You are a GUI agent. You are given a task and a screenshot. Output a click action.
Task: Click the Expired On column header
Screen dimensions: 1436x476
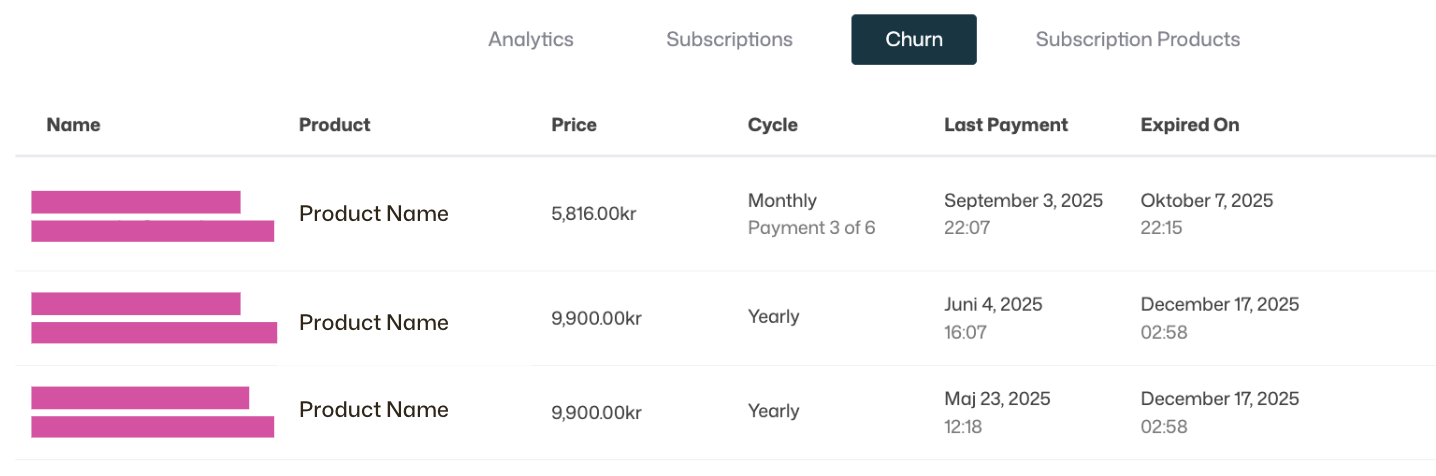1189,125
